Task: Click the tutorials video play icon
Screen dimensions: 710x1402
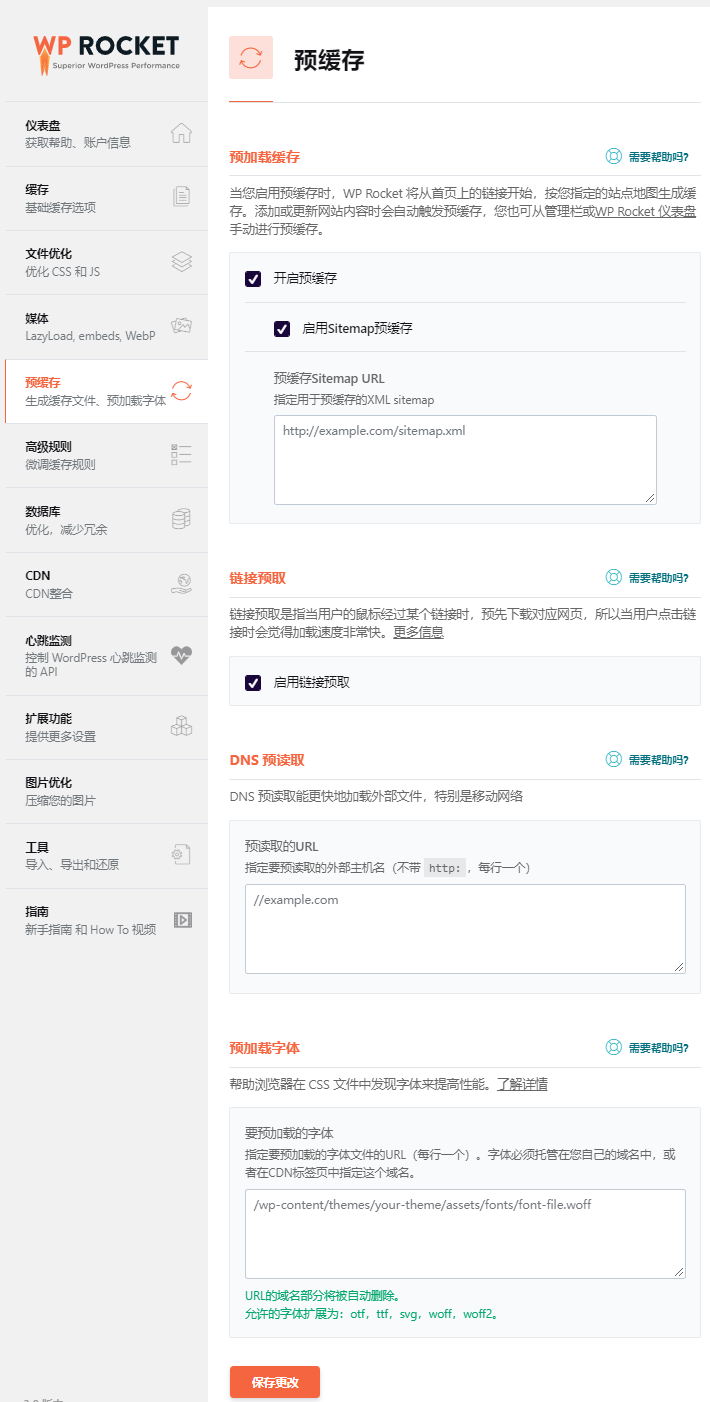Action: [182, 920]
